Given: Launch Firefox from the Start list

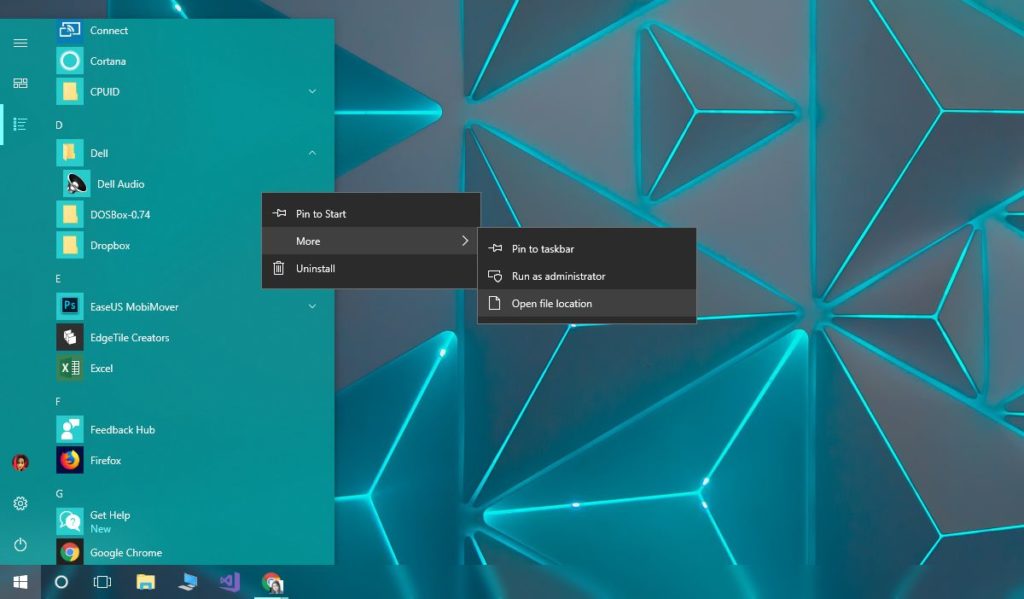Looking at the screenshot, I should pyautogui.click(x=105, y=461).
